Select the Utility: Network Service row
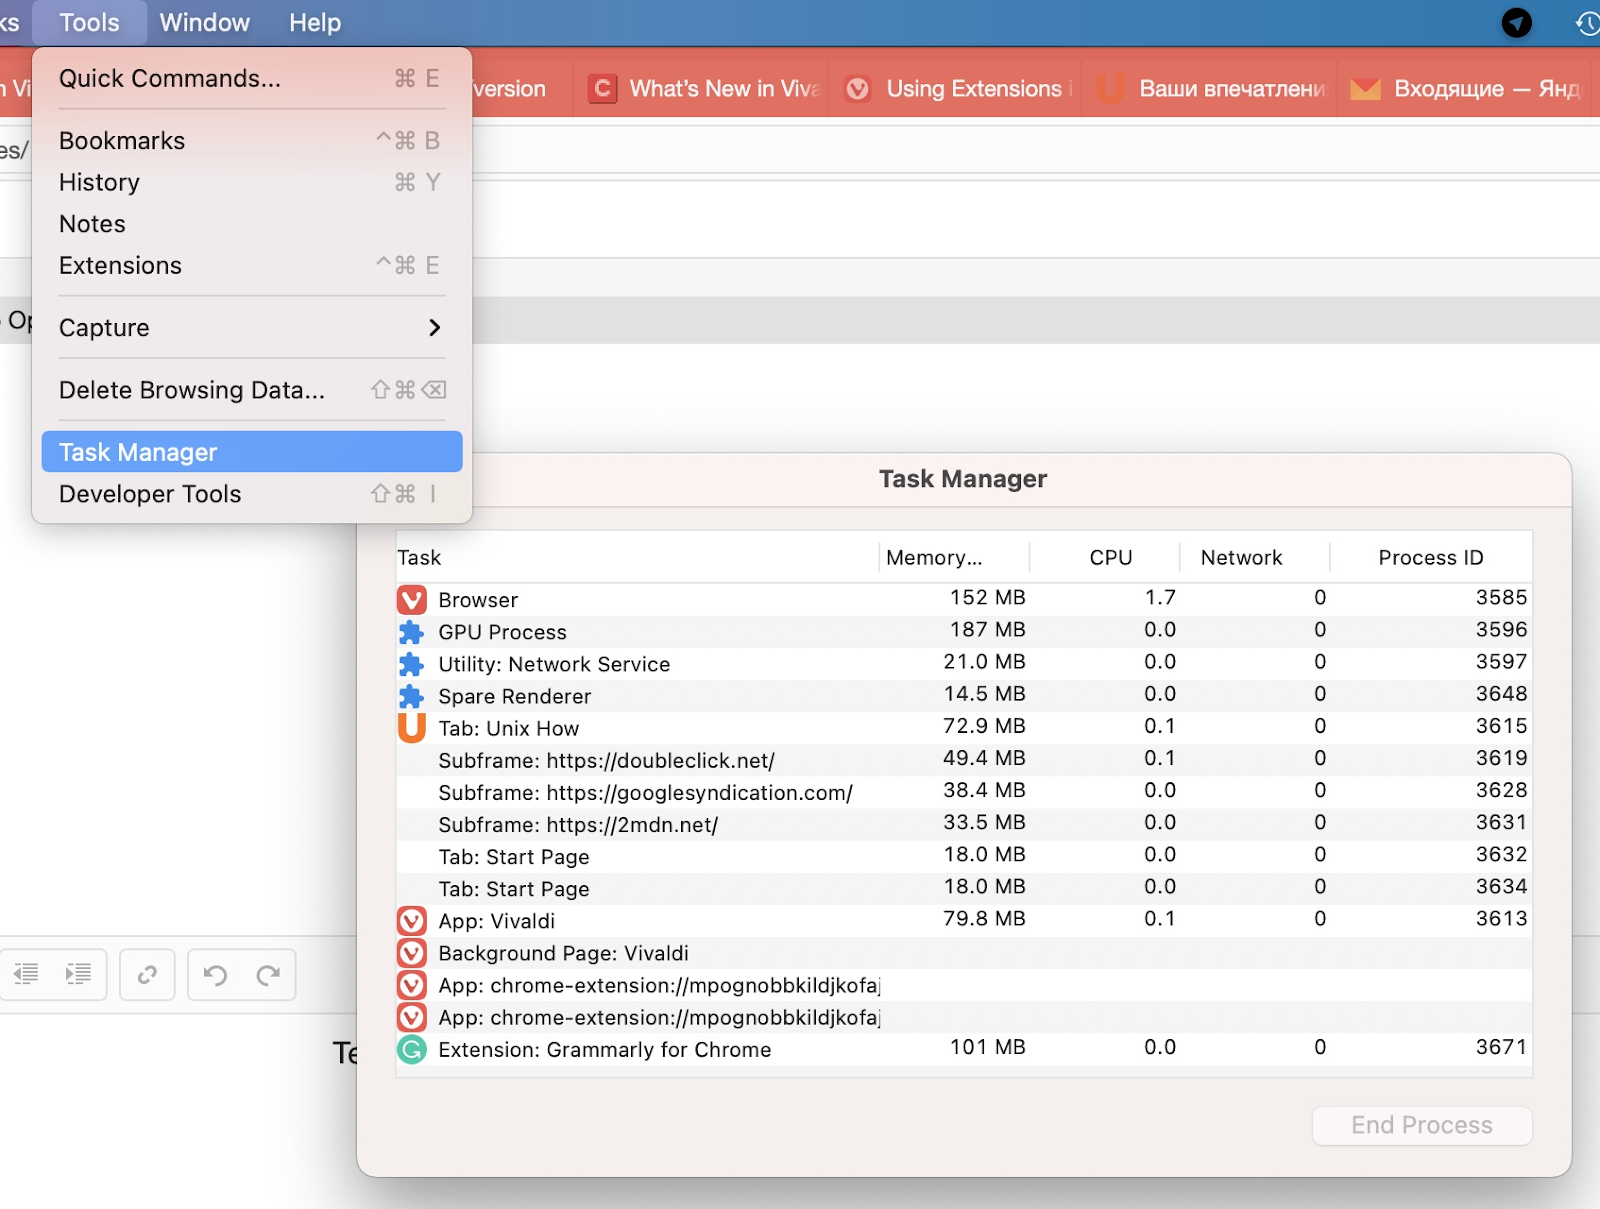This screenshot has width=1600, height=1209. pyautogui.click(x=964, y=664)
